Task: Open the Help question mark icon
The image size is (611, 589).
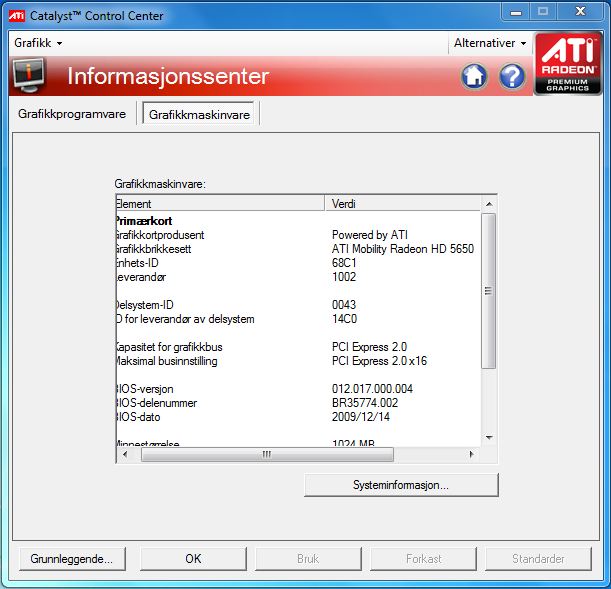Action: (512, 76)
